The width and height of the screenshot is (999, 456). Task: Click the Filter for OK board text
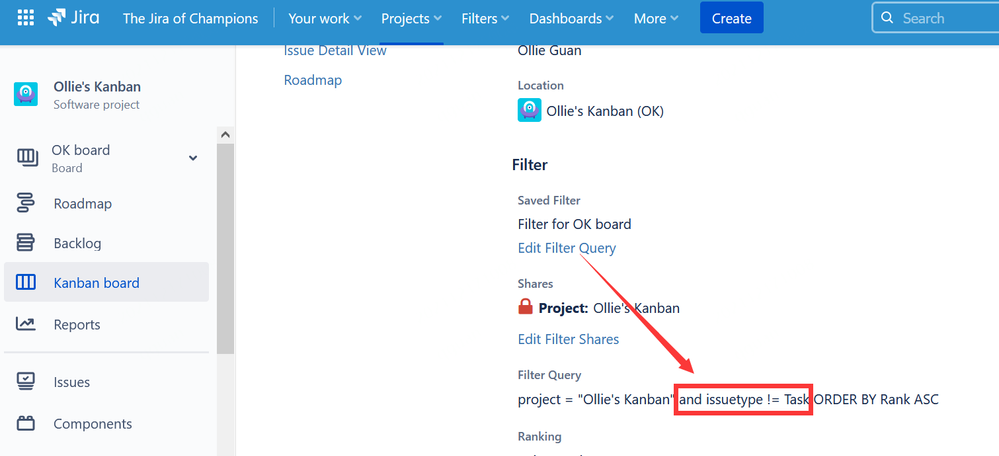pos(575,224)
